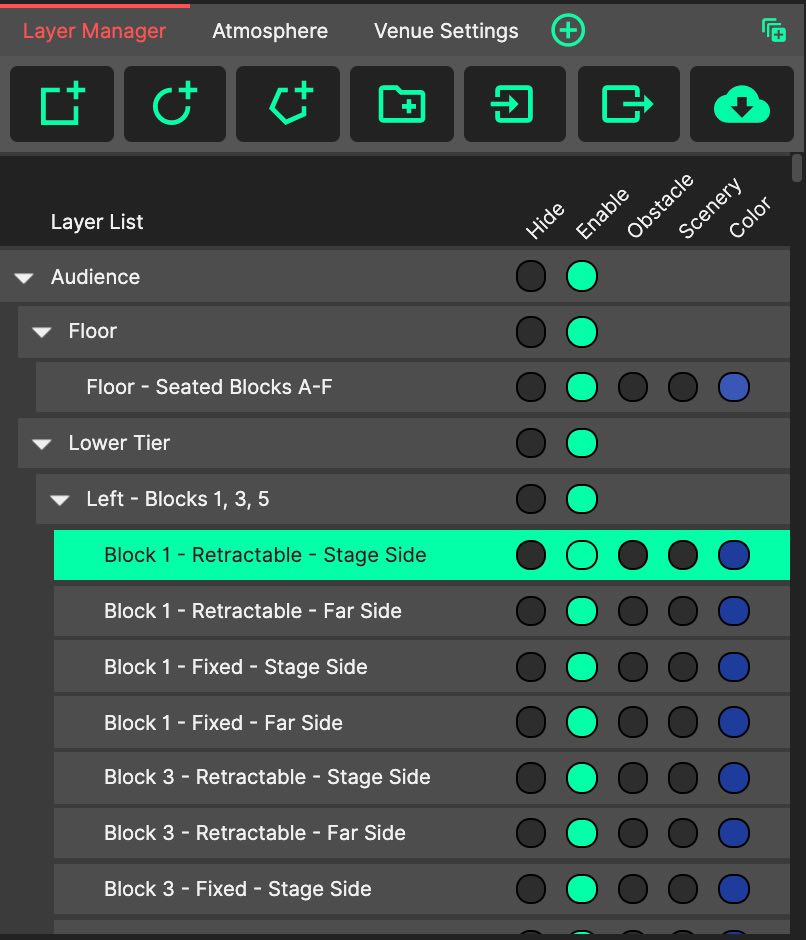
Task: Toggle Obstacle for Block 1 - Retractable - Far Side
Action: tap(633, 611)
